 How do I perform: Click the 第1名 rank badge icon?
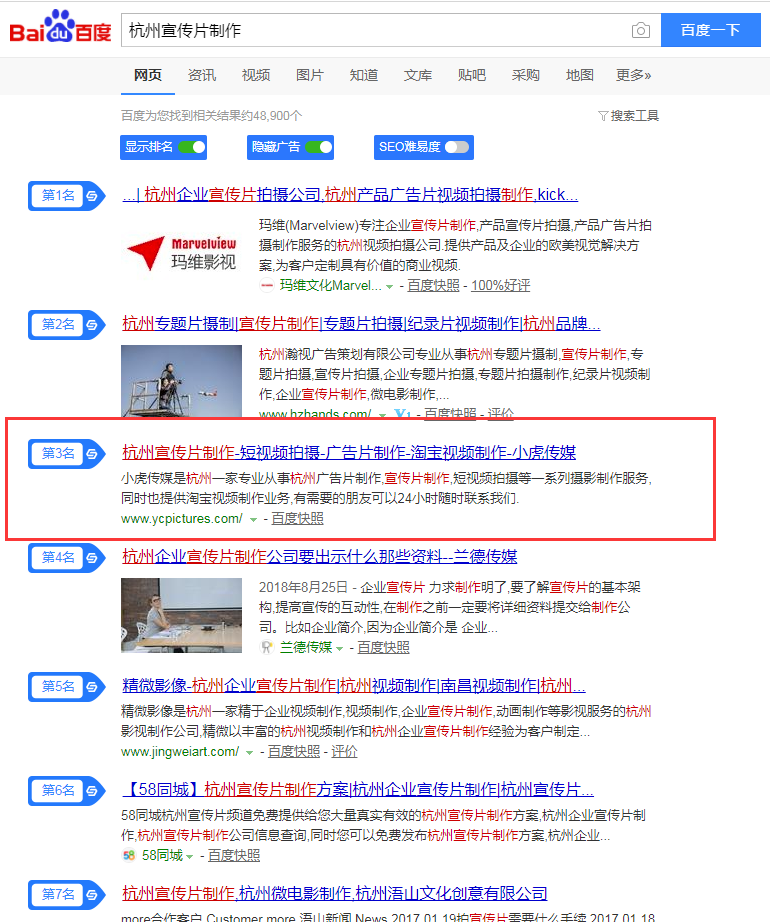pyautogui.click(x=66, y=196)
